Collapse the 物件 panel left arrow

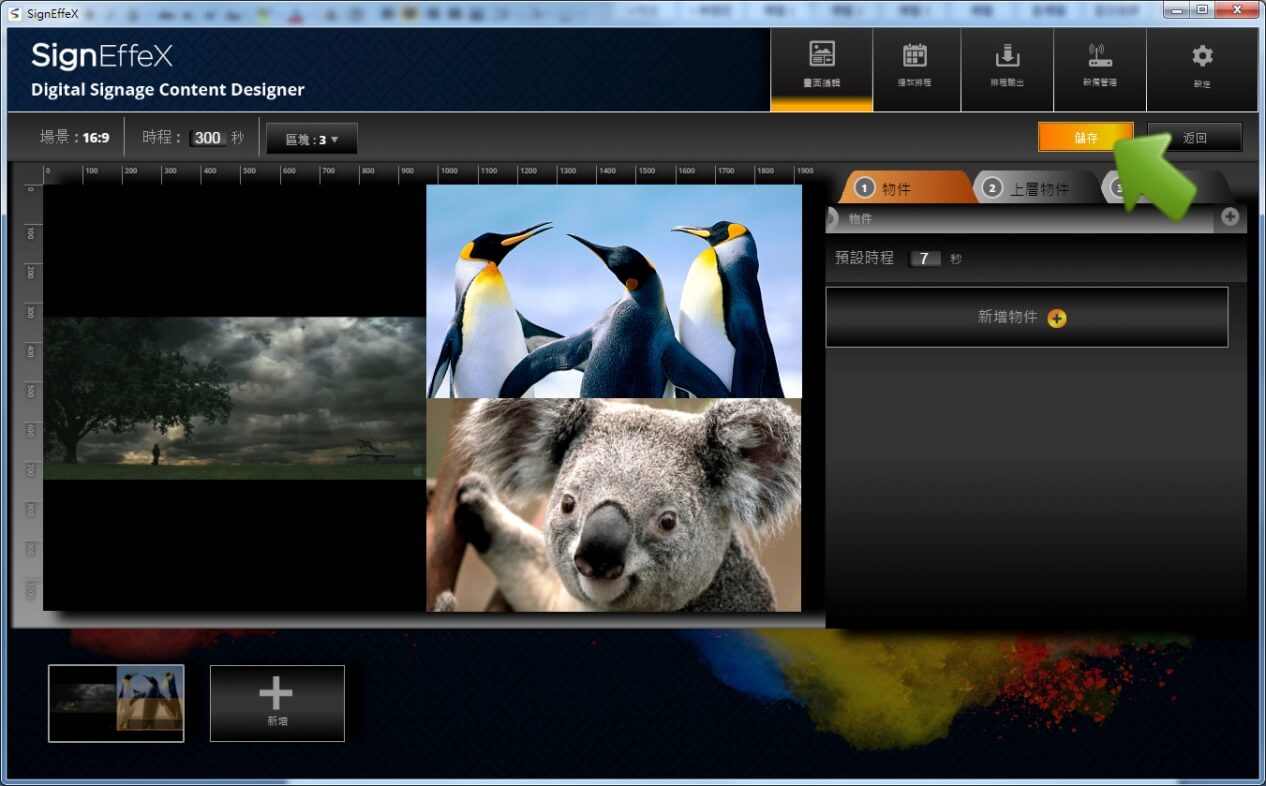(832, 218)
